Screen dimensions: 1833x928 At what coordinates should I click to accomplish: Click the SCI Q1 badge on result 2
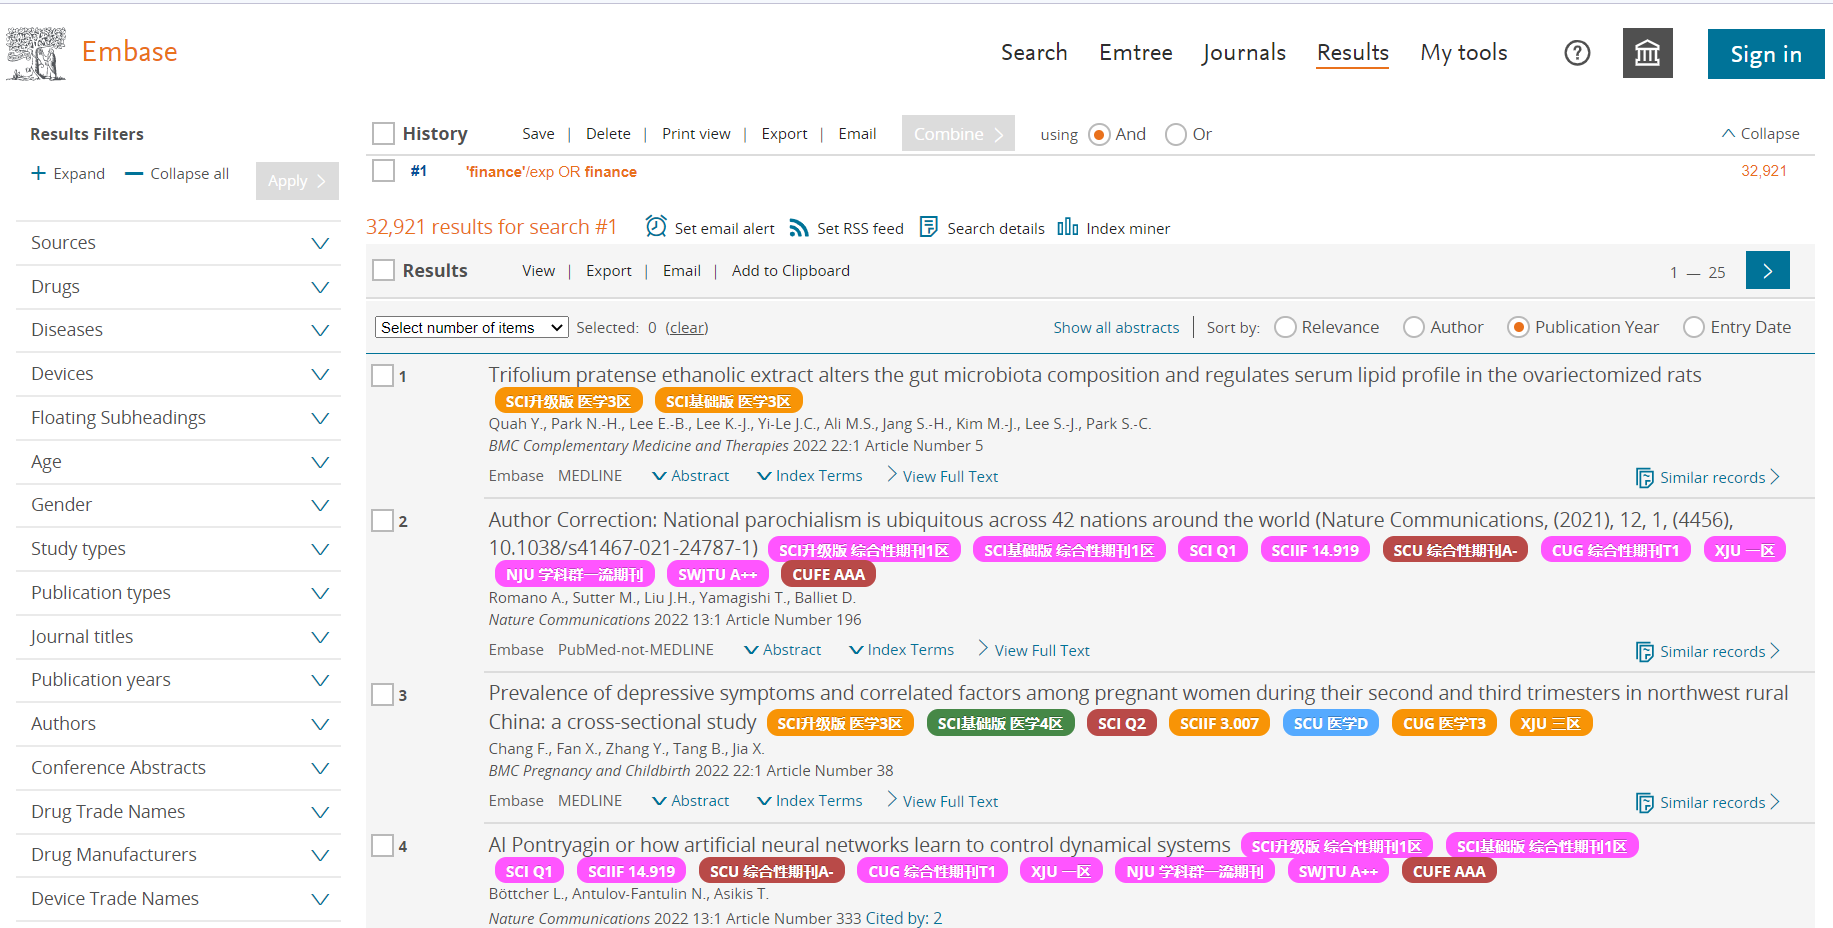pyautogui.click(x=1212, y=550)
